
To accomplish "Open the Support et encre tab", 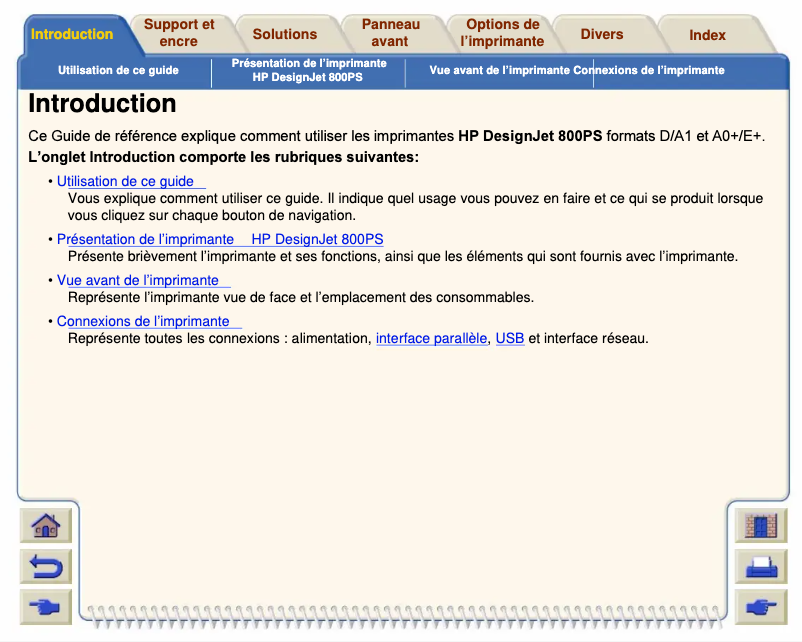I will (179, 33).
